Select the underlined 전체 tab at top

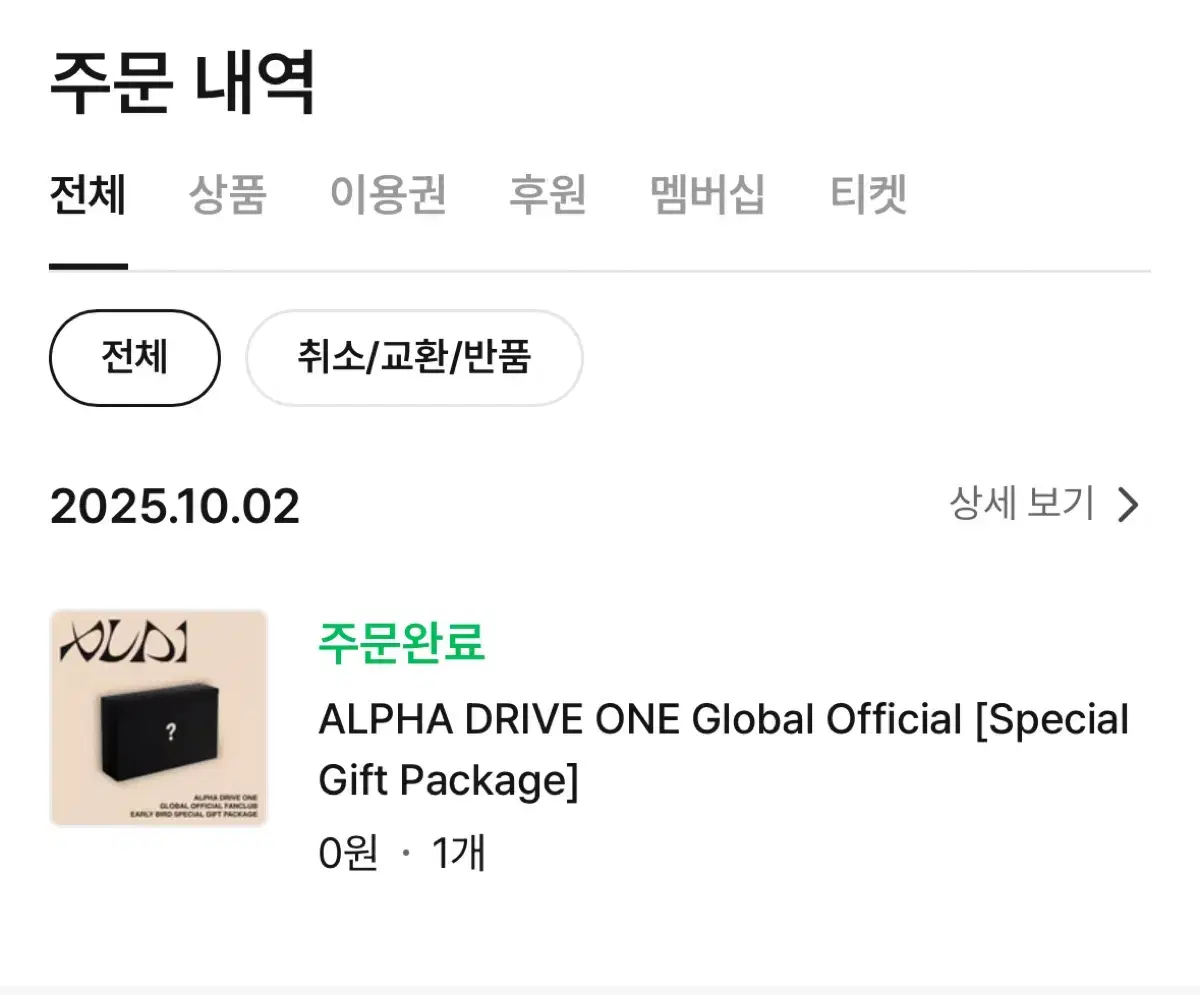tap(88, 194)
